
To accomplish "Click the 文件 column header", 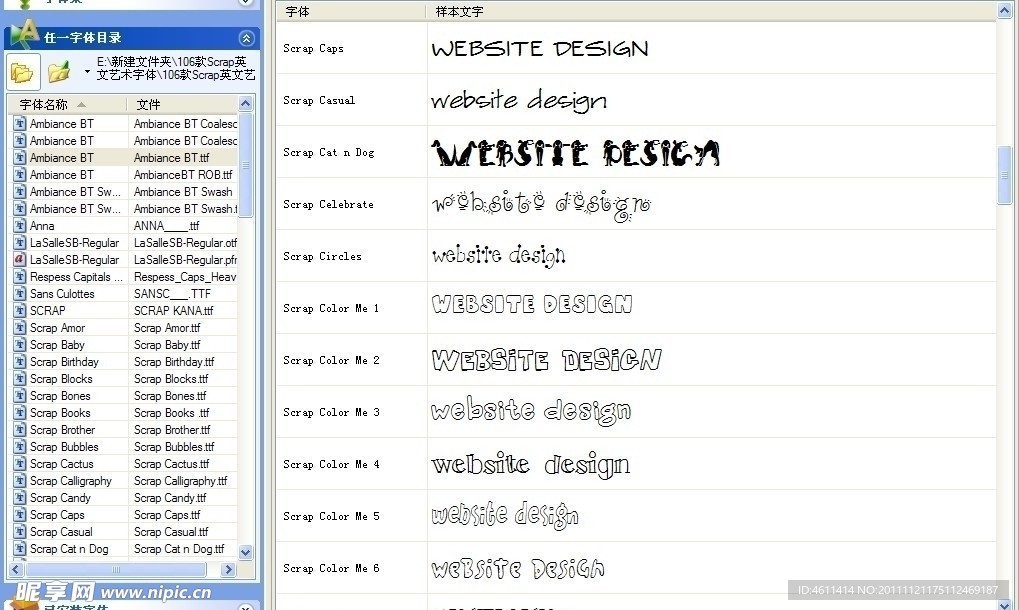I will (182, 104).
